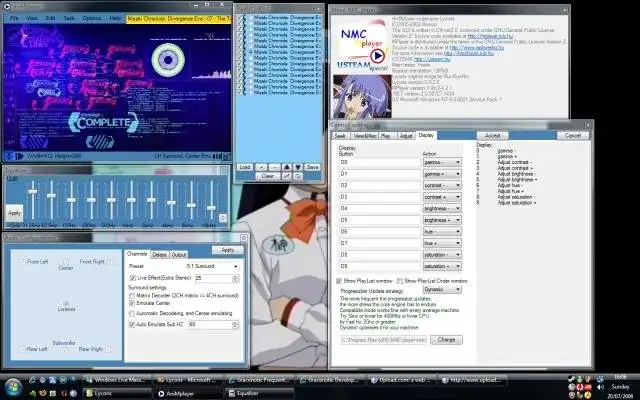
Task: Click Accept in the settings window
Action: (x=492, y=136)
